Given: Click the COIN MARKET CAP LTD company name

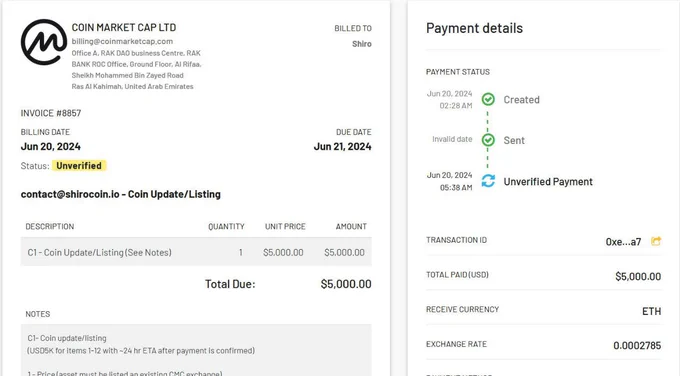Looking at the screenshot, I should [x=124, y=27].
